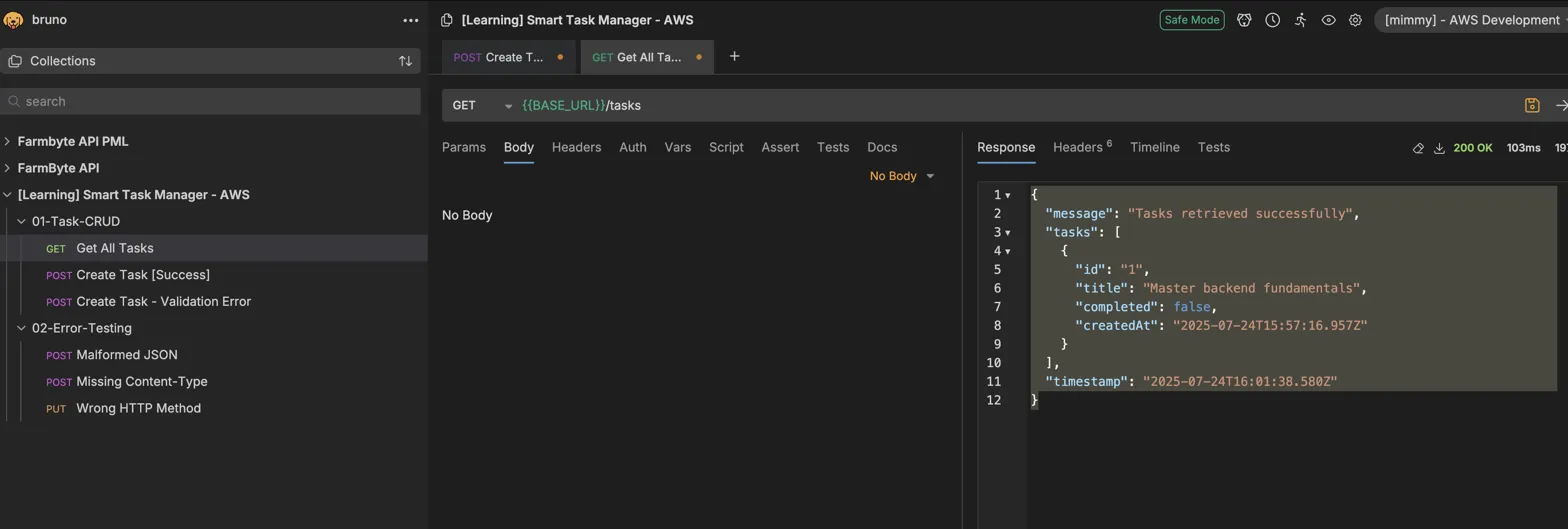Viewport: 1568px width, 529px height.
Task: Click the search magnifier icon
Action: click(x=15, y=101)
